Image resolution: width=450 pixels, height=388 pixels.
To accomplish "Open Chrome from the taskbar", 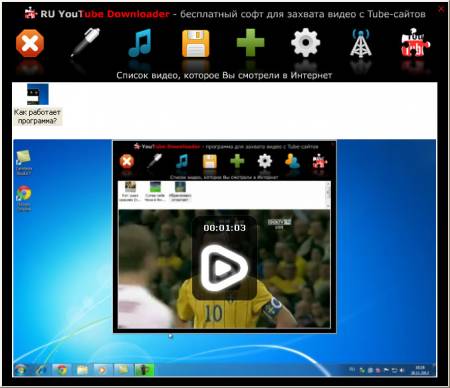I will tap(62, 370).
